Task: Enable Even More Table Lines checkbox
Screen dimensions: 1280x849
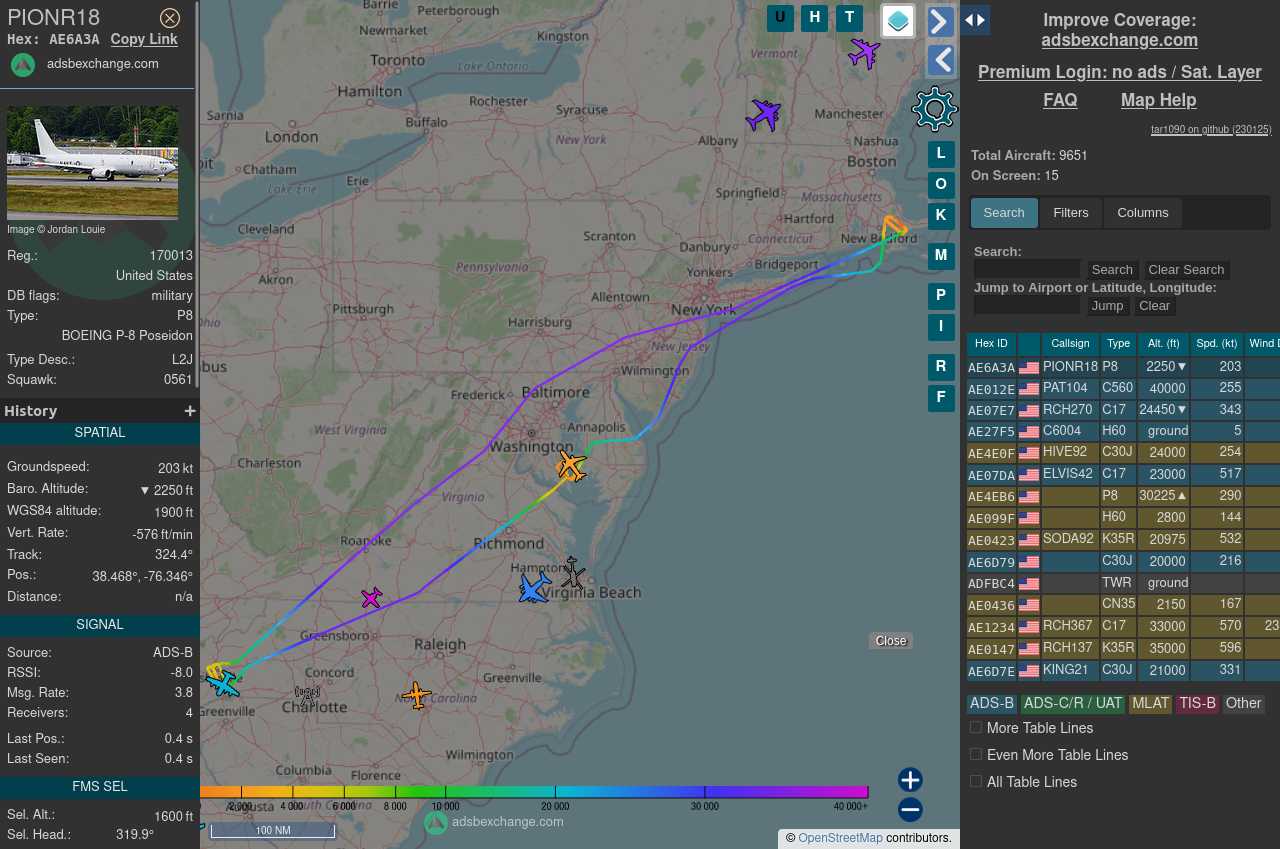Action: [976, 755]
